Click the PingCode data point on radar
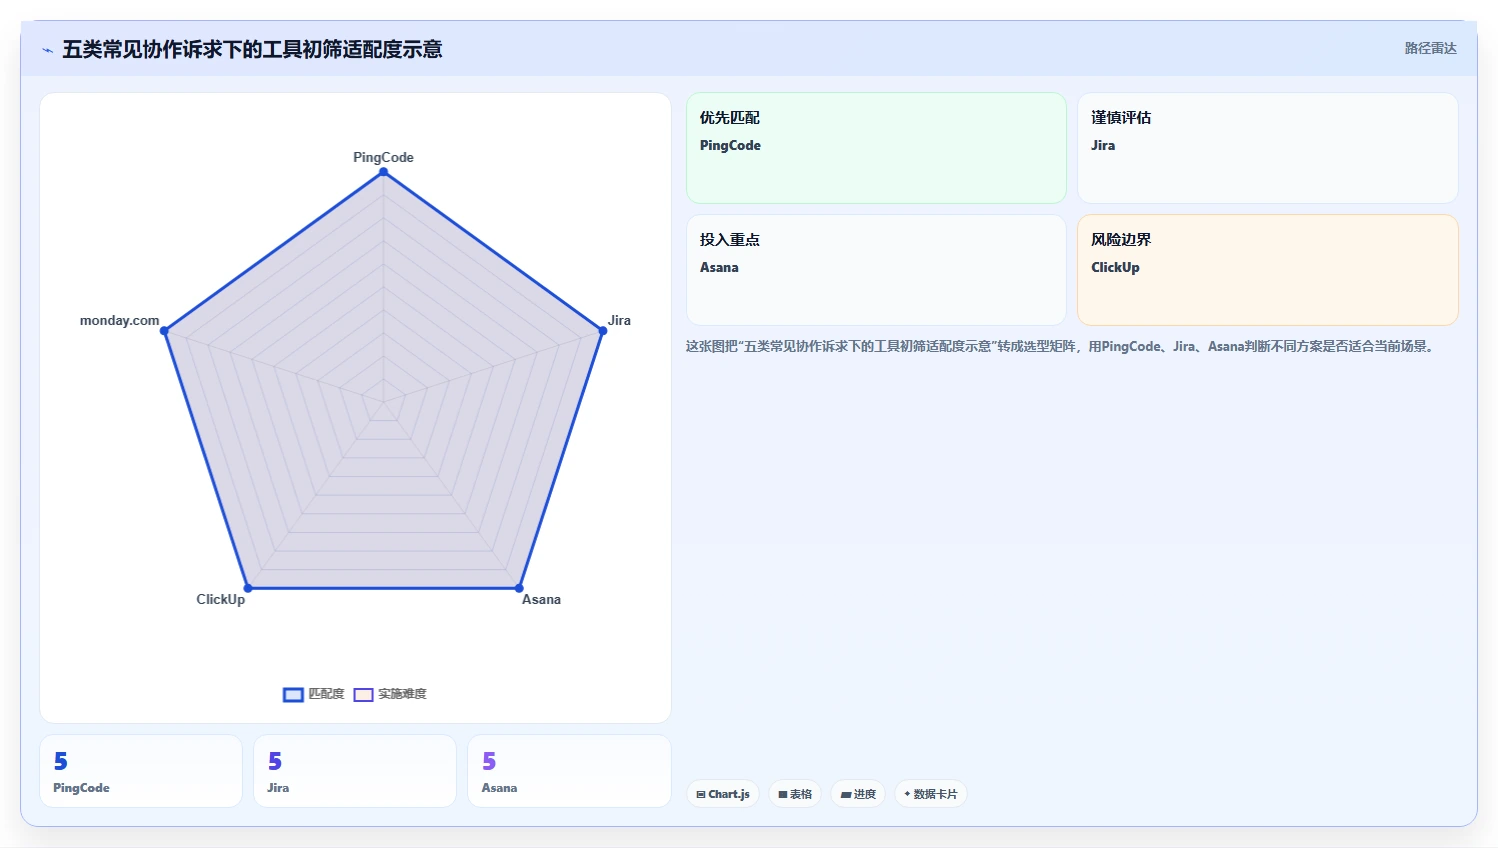 [383, 172]
